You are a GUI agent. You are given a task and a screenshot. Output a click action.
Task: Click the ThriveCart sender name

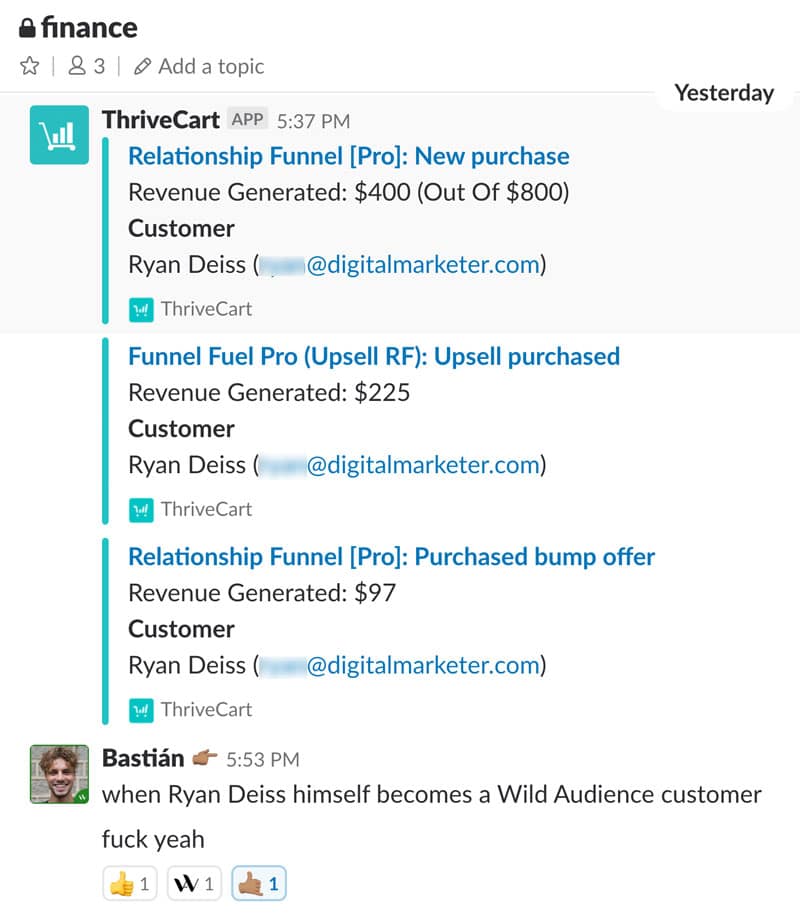[160, 120]
